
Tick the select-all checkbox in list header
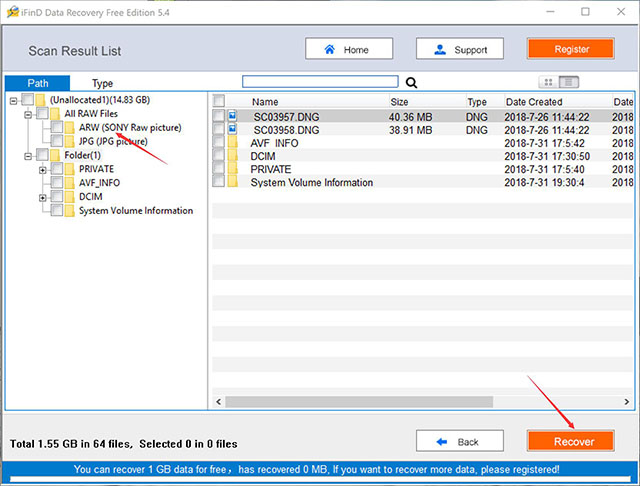[x=219, y=101]
